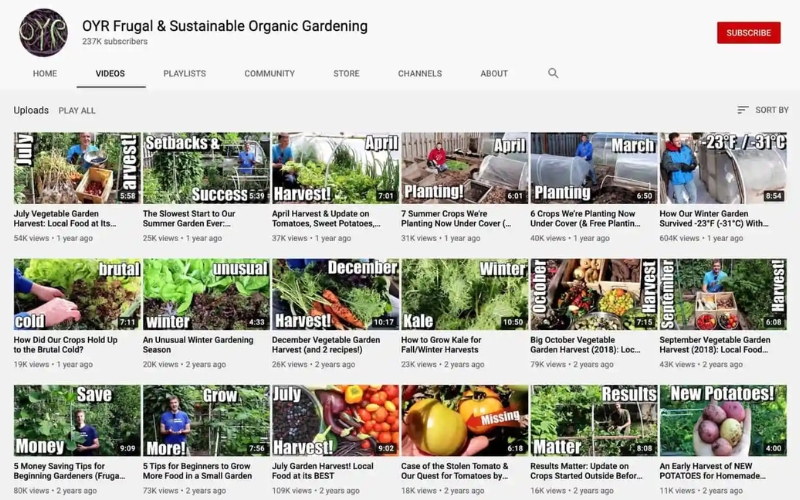Open title '7 Summer Crops We're Planting Now'
This screenshot has width=800, height=500.
(456, 218)
